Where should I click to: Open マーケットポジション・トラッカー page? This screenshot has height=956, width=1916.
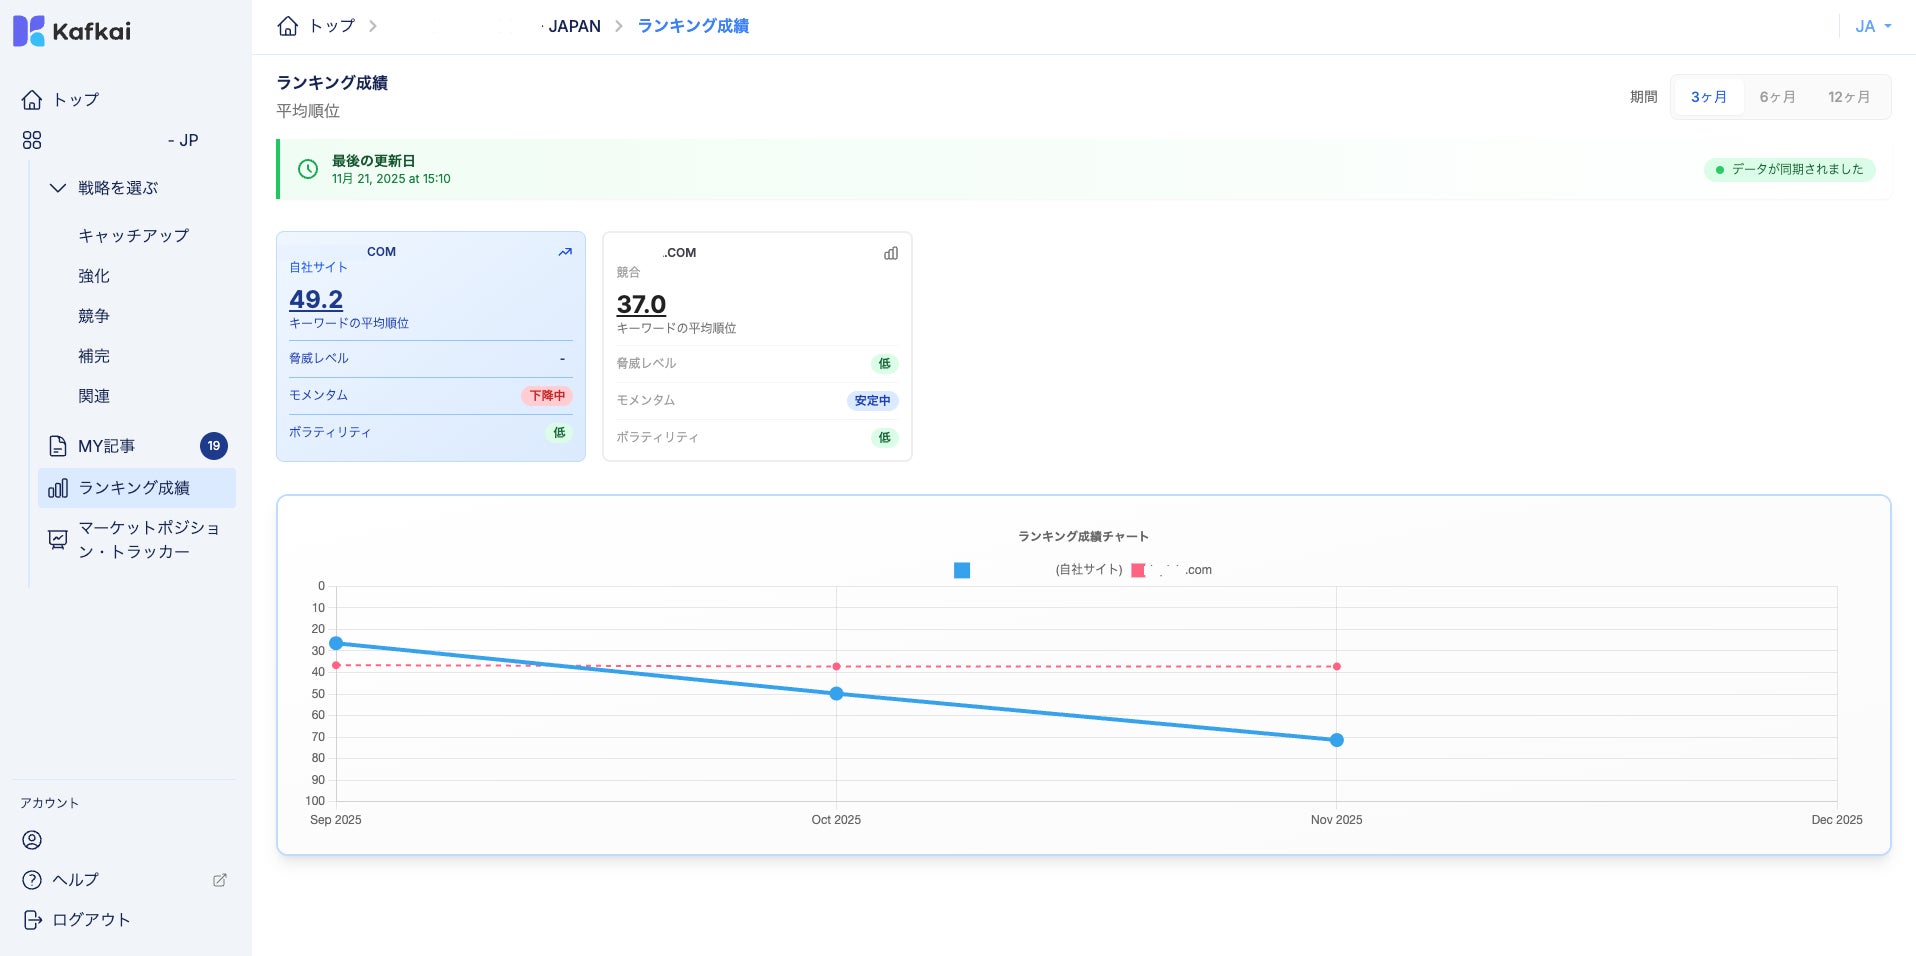(149, 540)
